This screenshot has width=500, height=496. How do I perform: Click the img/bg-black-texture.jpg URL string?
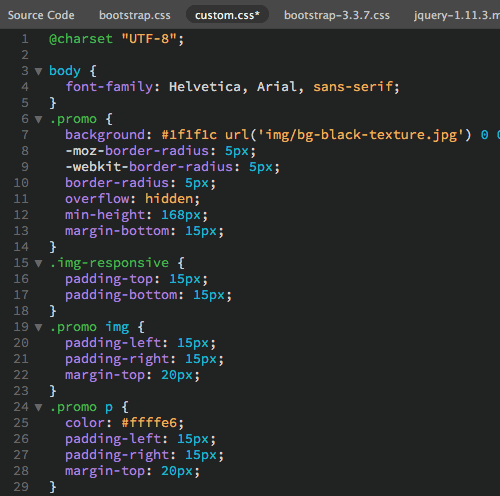click(x=361, y=135)
